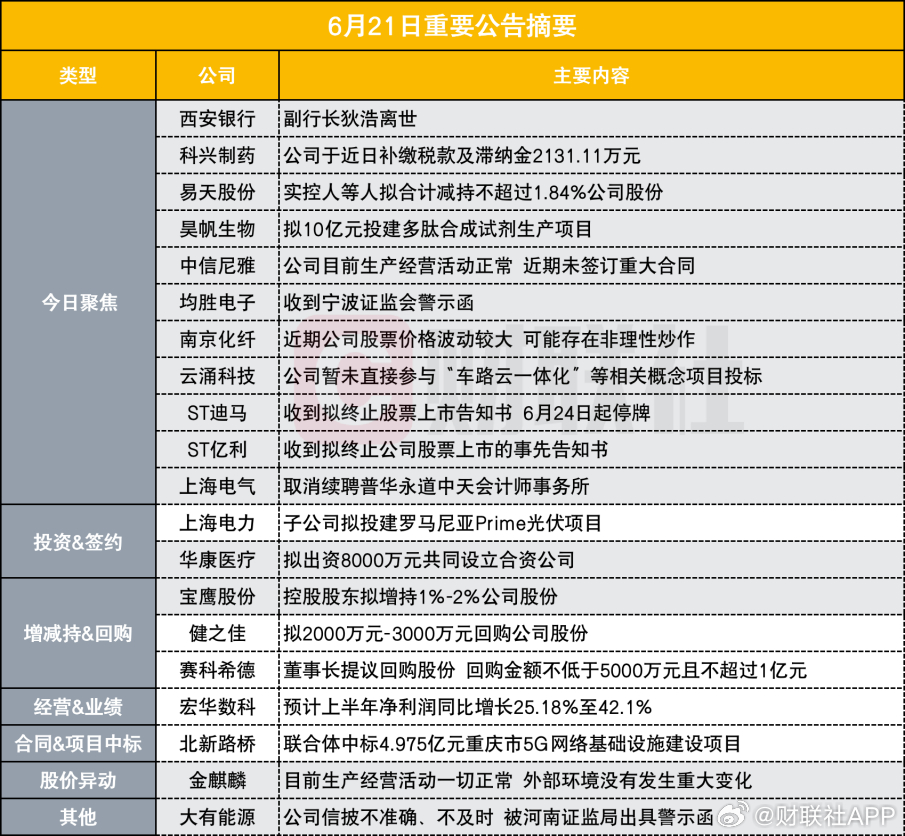Select company cell "健之佳"
Screen dimensions: 905x836
point(218,633)
